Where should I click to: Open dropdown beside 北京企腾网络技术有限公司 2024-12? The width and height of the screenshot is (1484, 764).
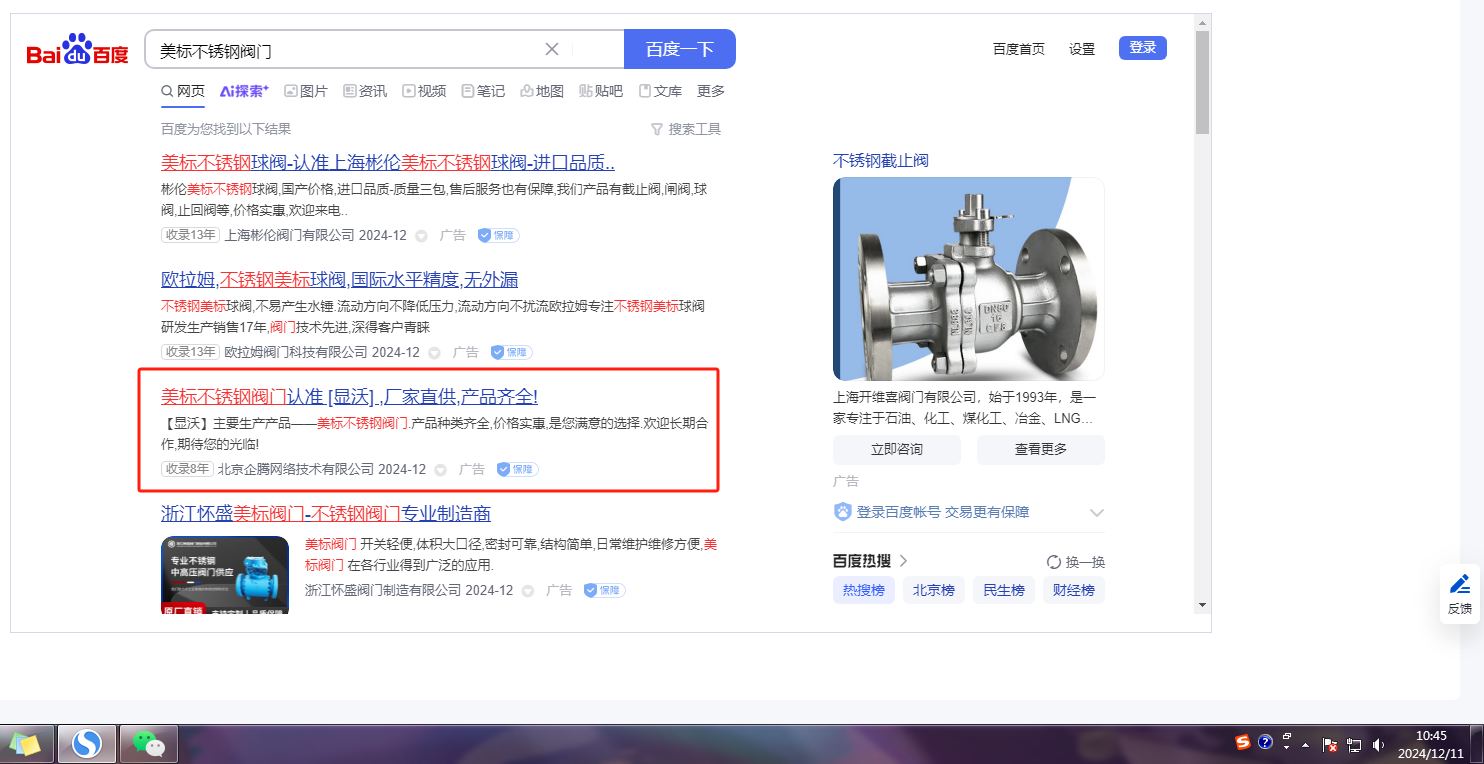point(440,470)
